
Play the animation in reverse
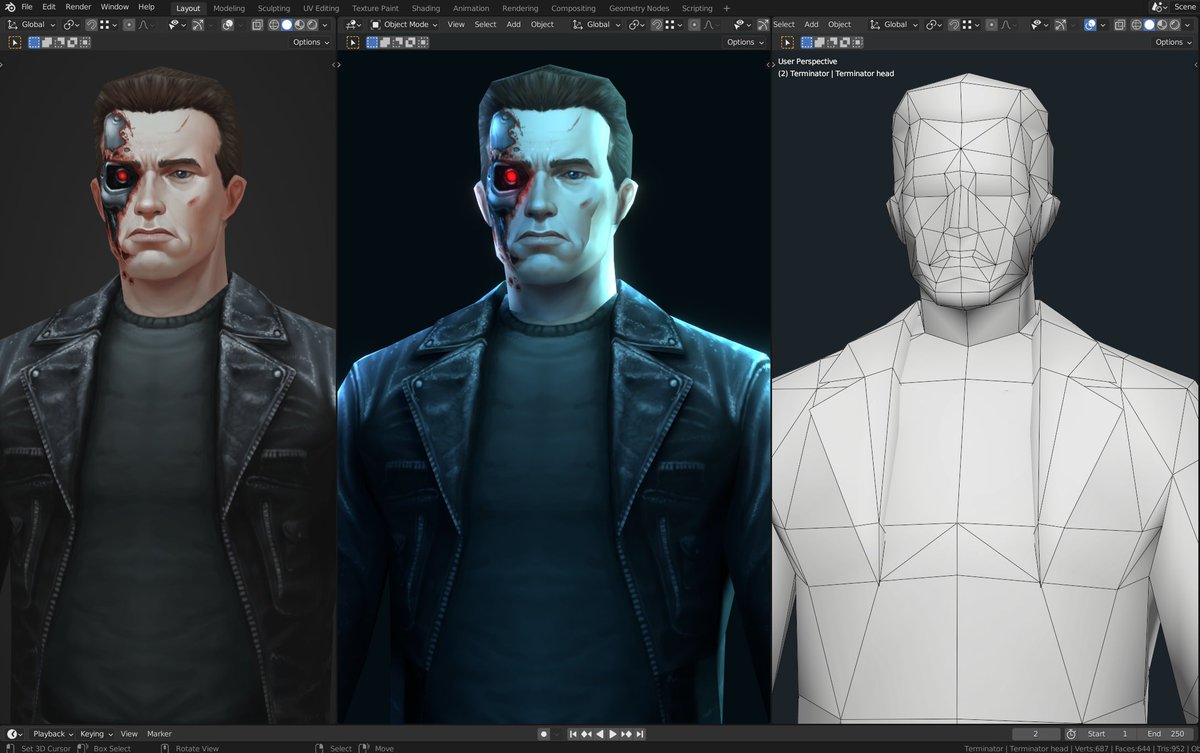click(600, 734)
